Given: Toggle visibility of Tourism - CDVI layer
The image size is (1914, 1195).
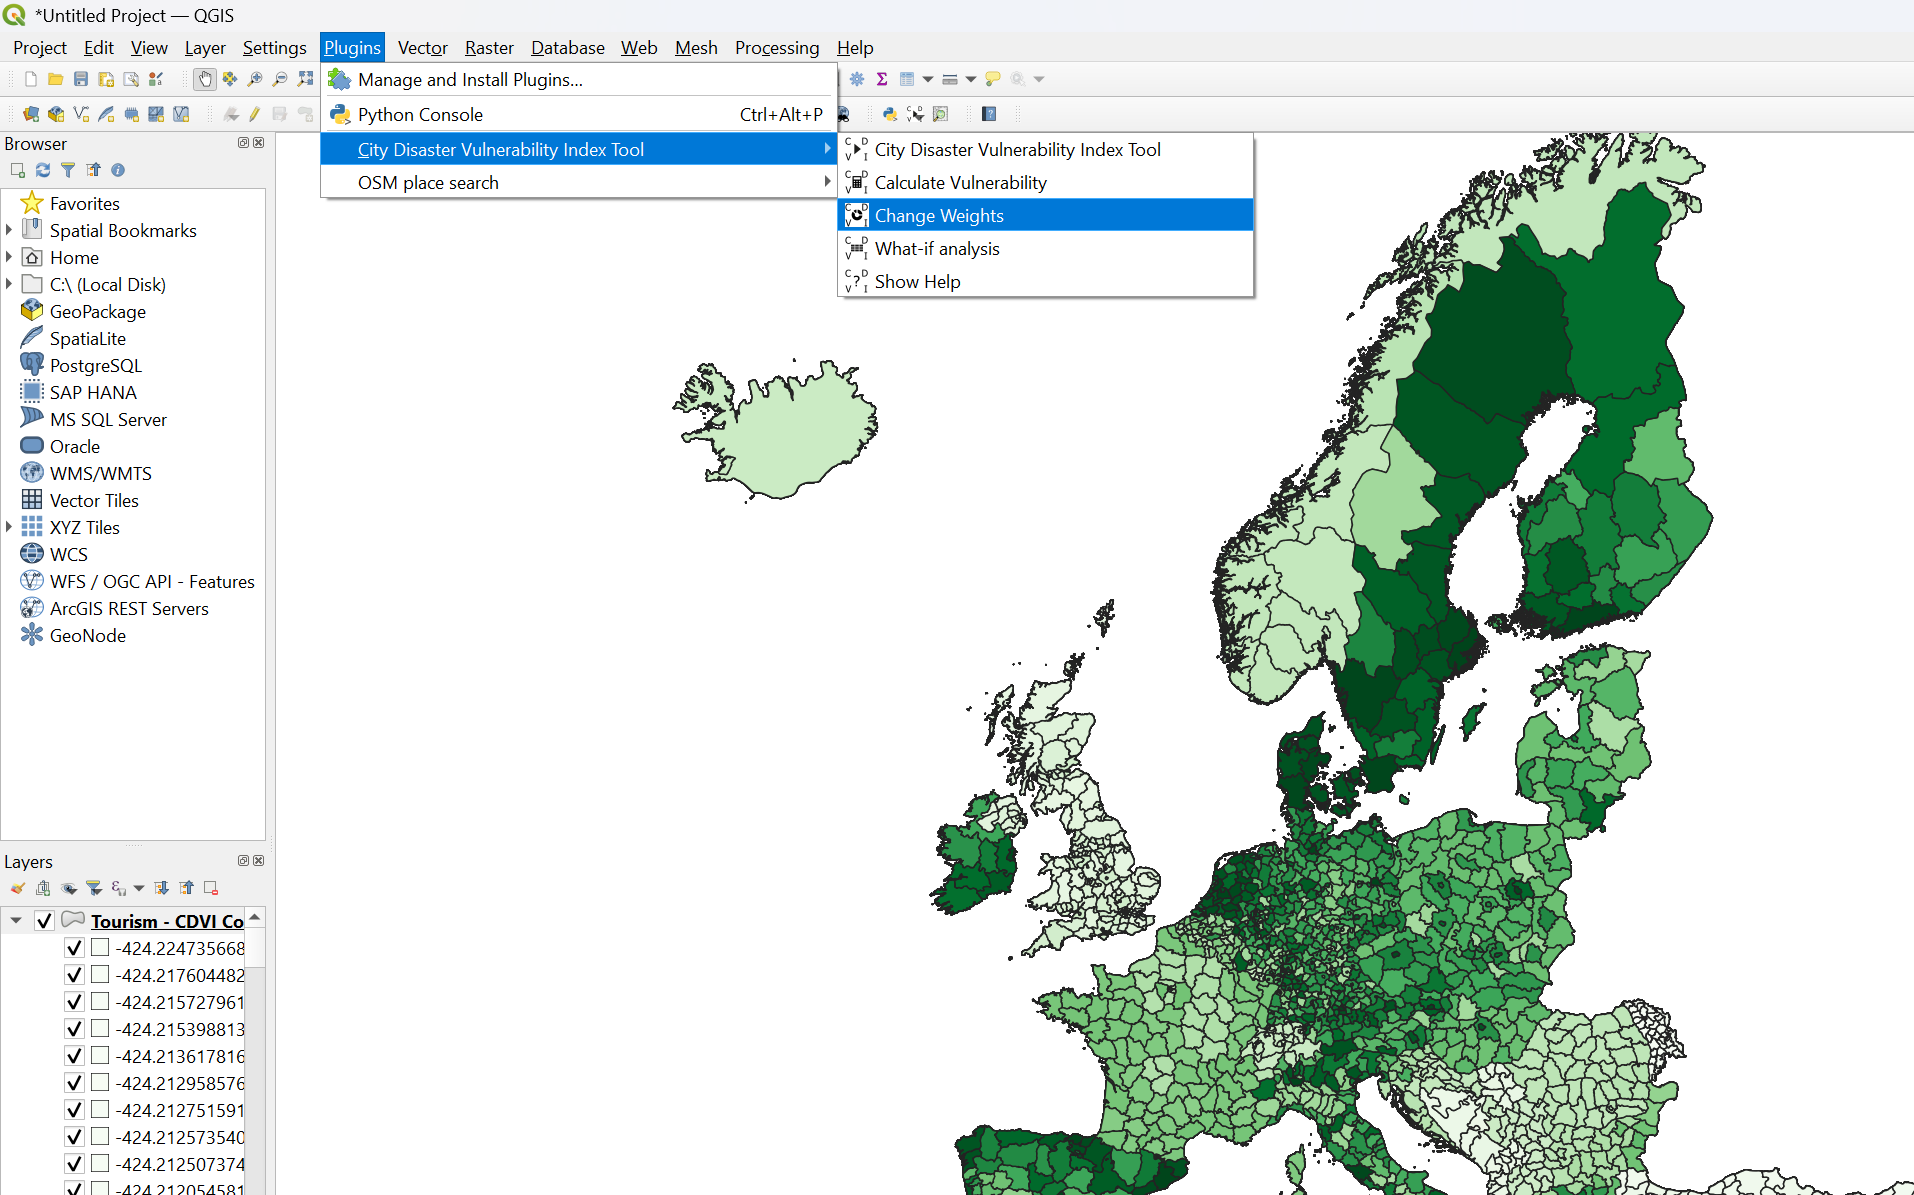Looking at the screenshot, I should pyautogui.click(x=44, y=921).
